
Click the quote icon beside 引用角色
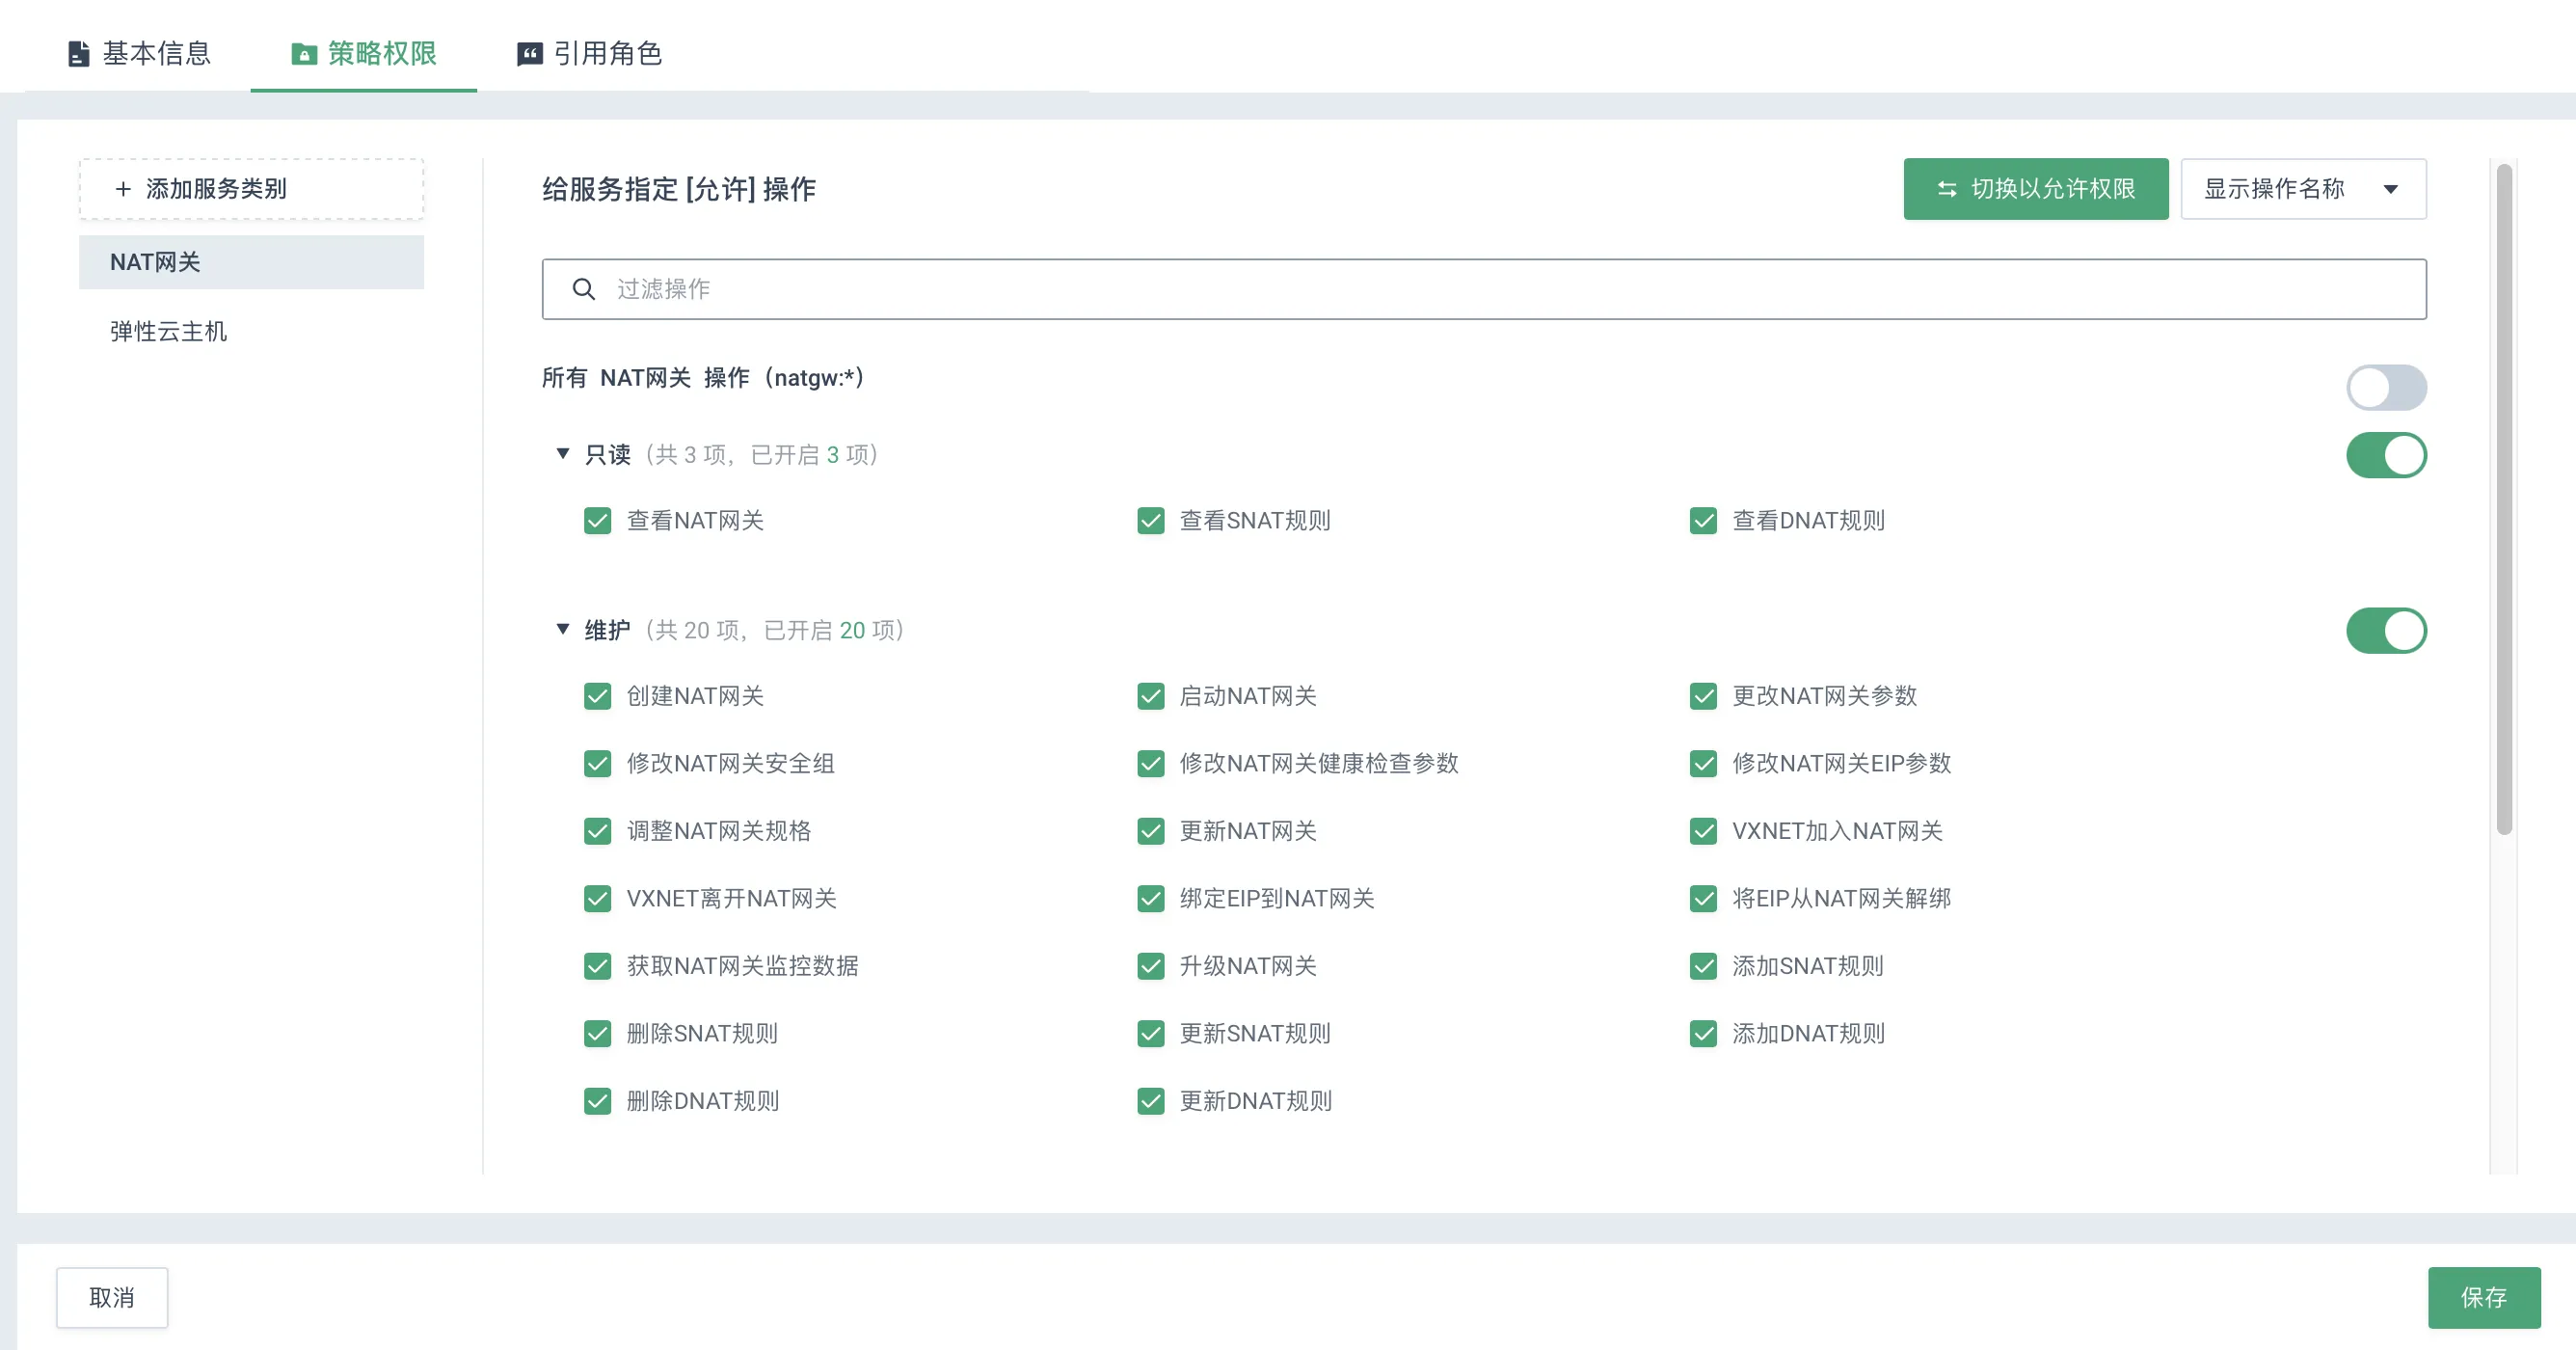529,54
